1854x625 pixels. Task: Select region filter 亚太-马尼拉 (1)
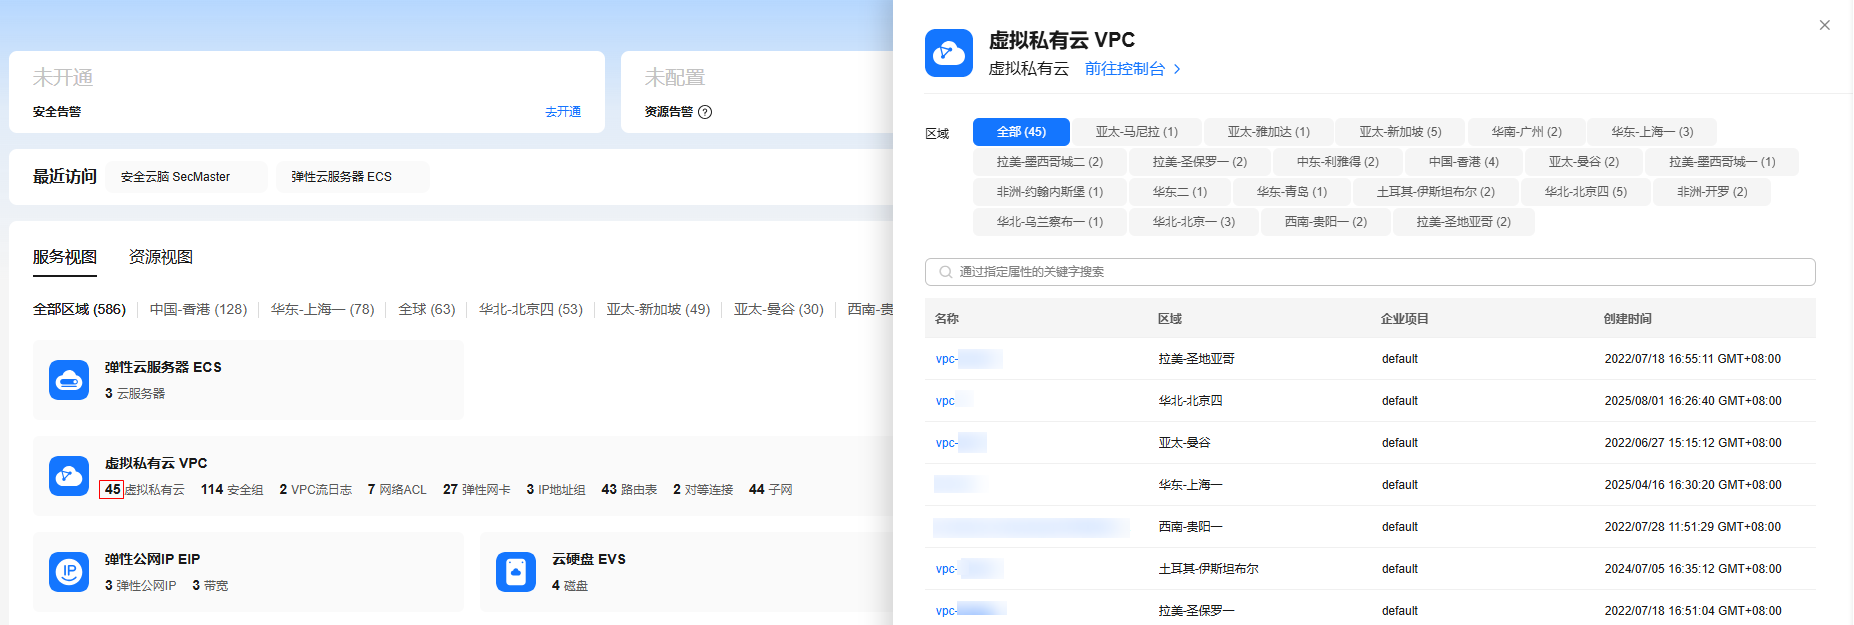tap(1136, 132)
